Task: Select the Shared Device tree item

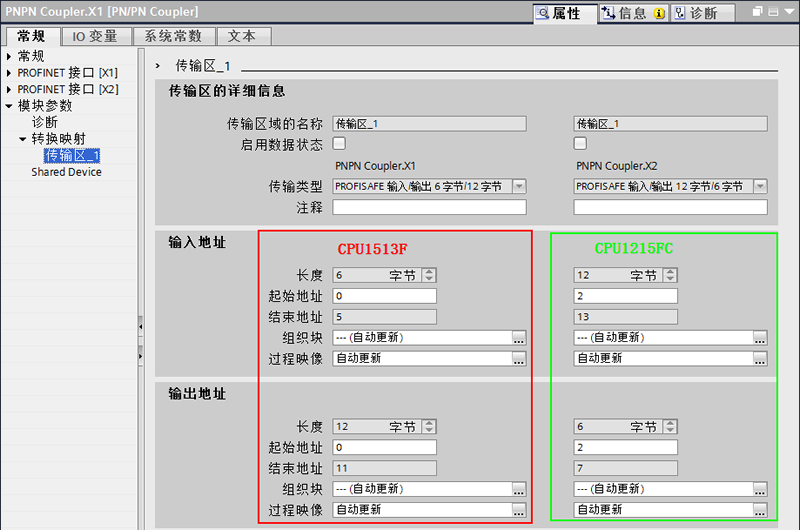Action: (x=66, y=172)
